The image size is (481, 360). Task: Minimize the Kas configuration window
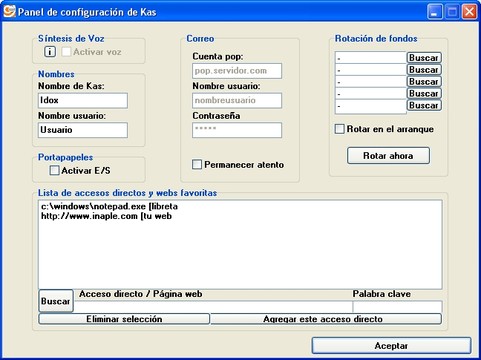click(435, 12)
